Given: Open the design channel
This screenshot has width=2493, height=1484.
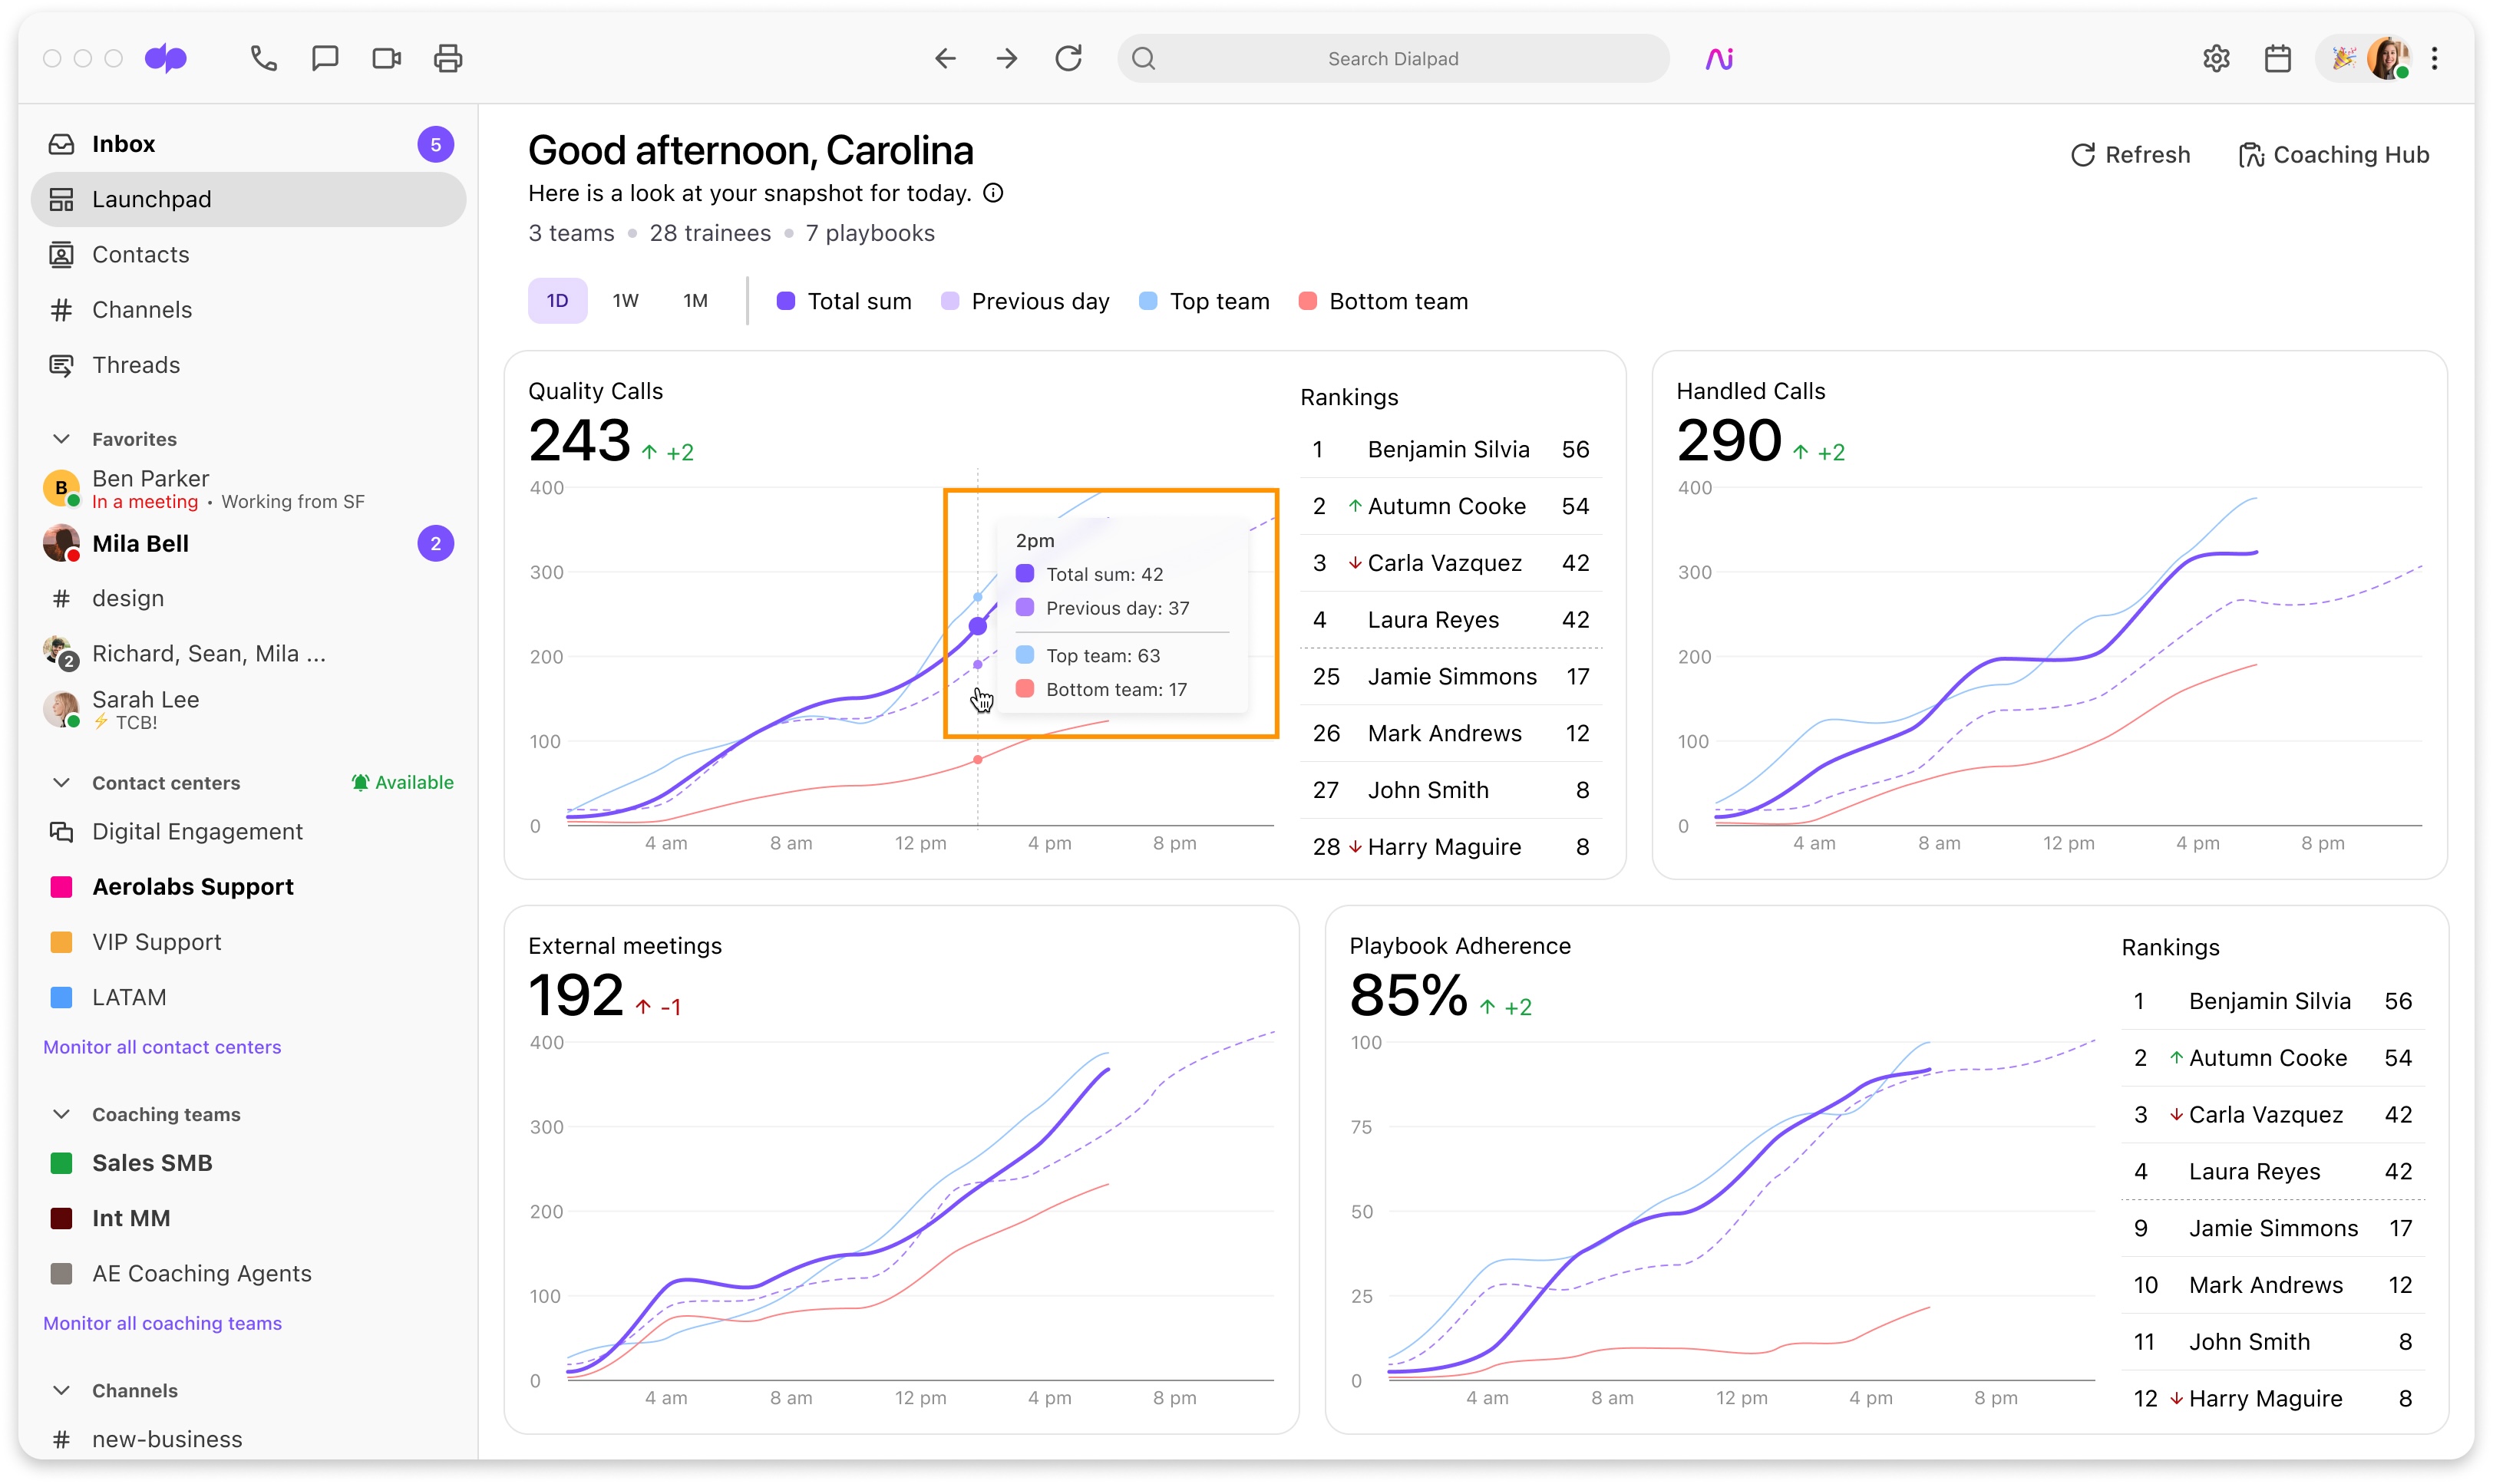Looking at the screenshot, I should (248, 598).
